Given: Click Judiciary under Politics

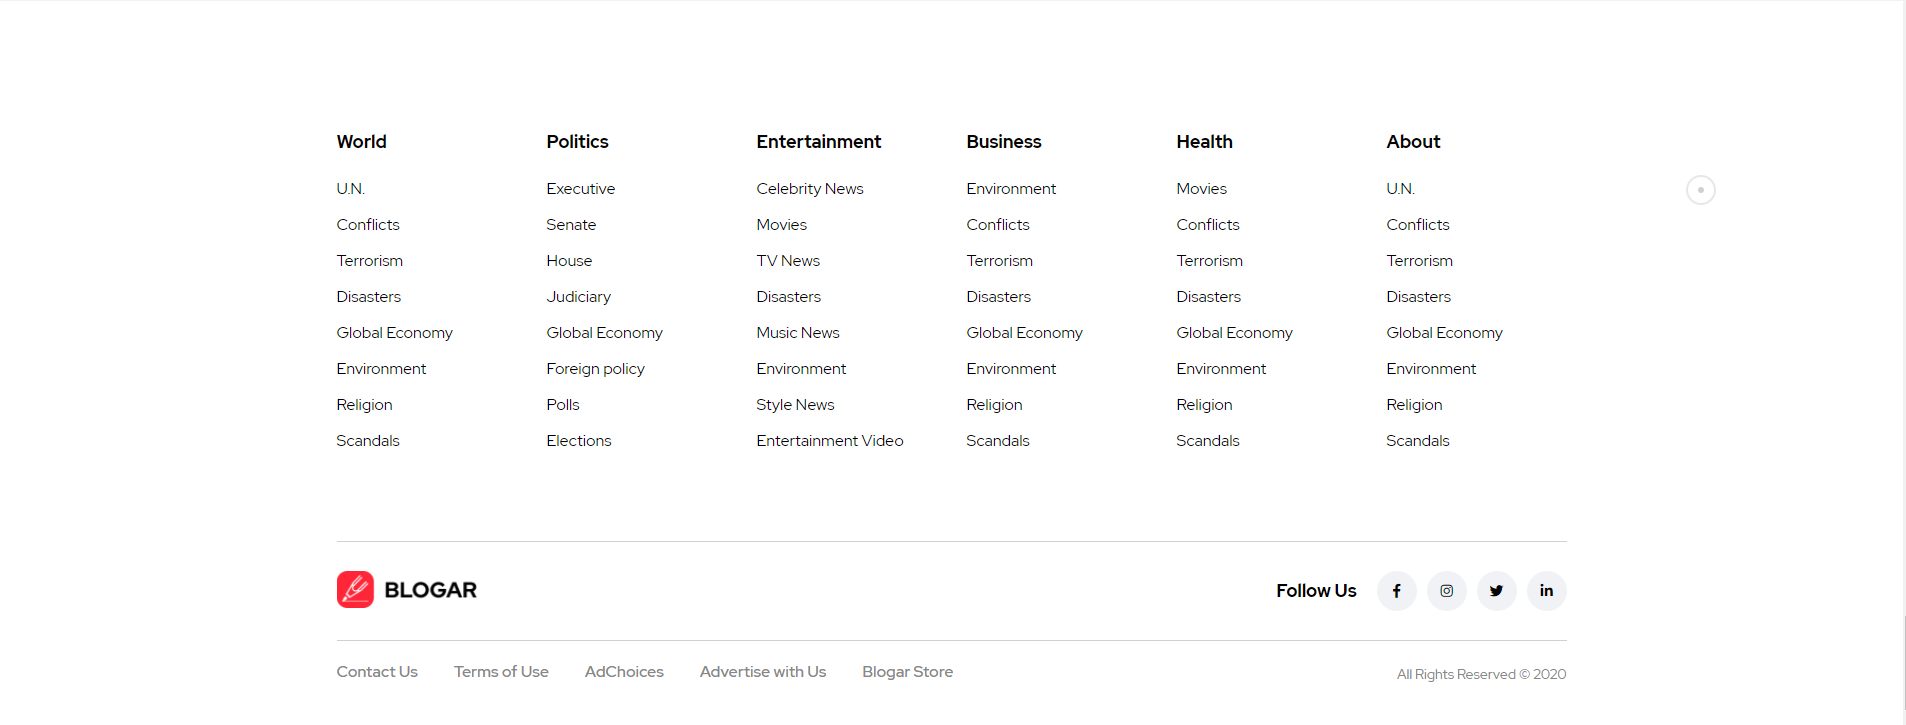Looking at the screenshot, I should point(578,297).
